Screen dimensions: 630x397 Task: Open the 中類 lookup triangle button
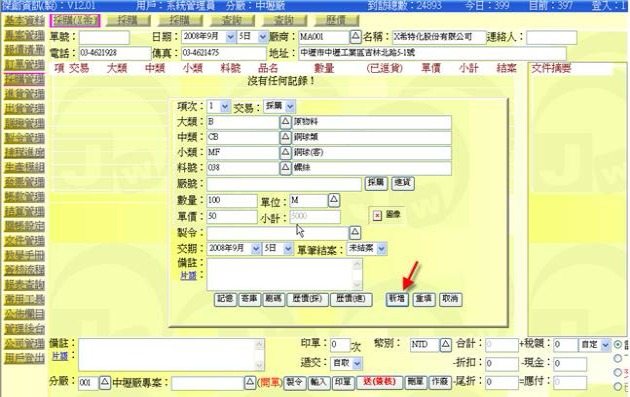pyautogui.click(x=285, y=137)
